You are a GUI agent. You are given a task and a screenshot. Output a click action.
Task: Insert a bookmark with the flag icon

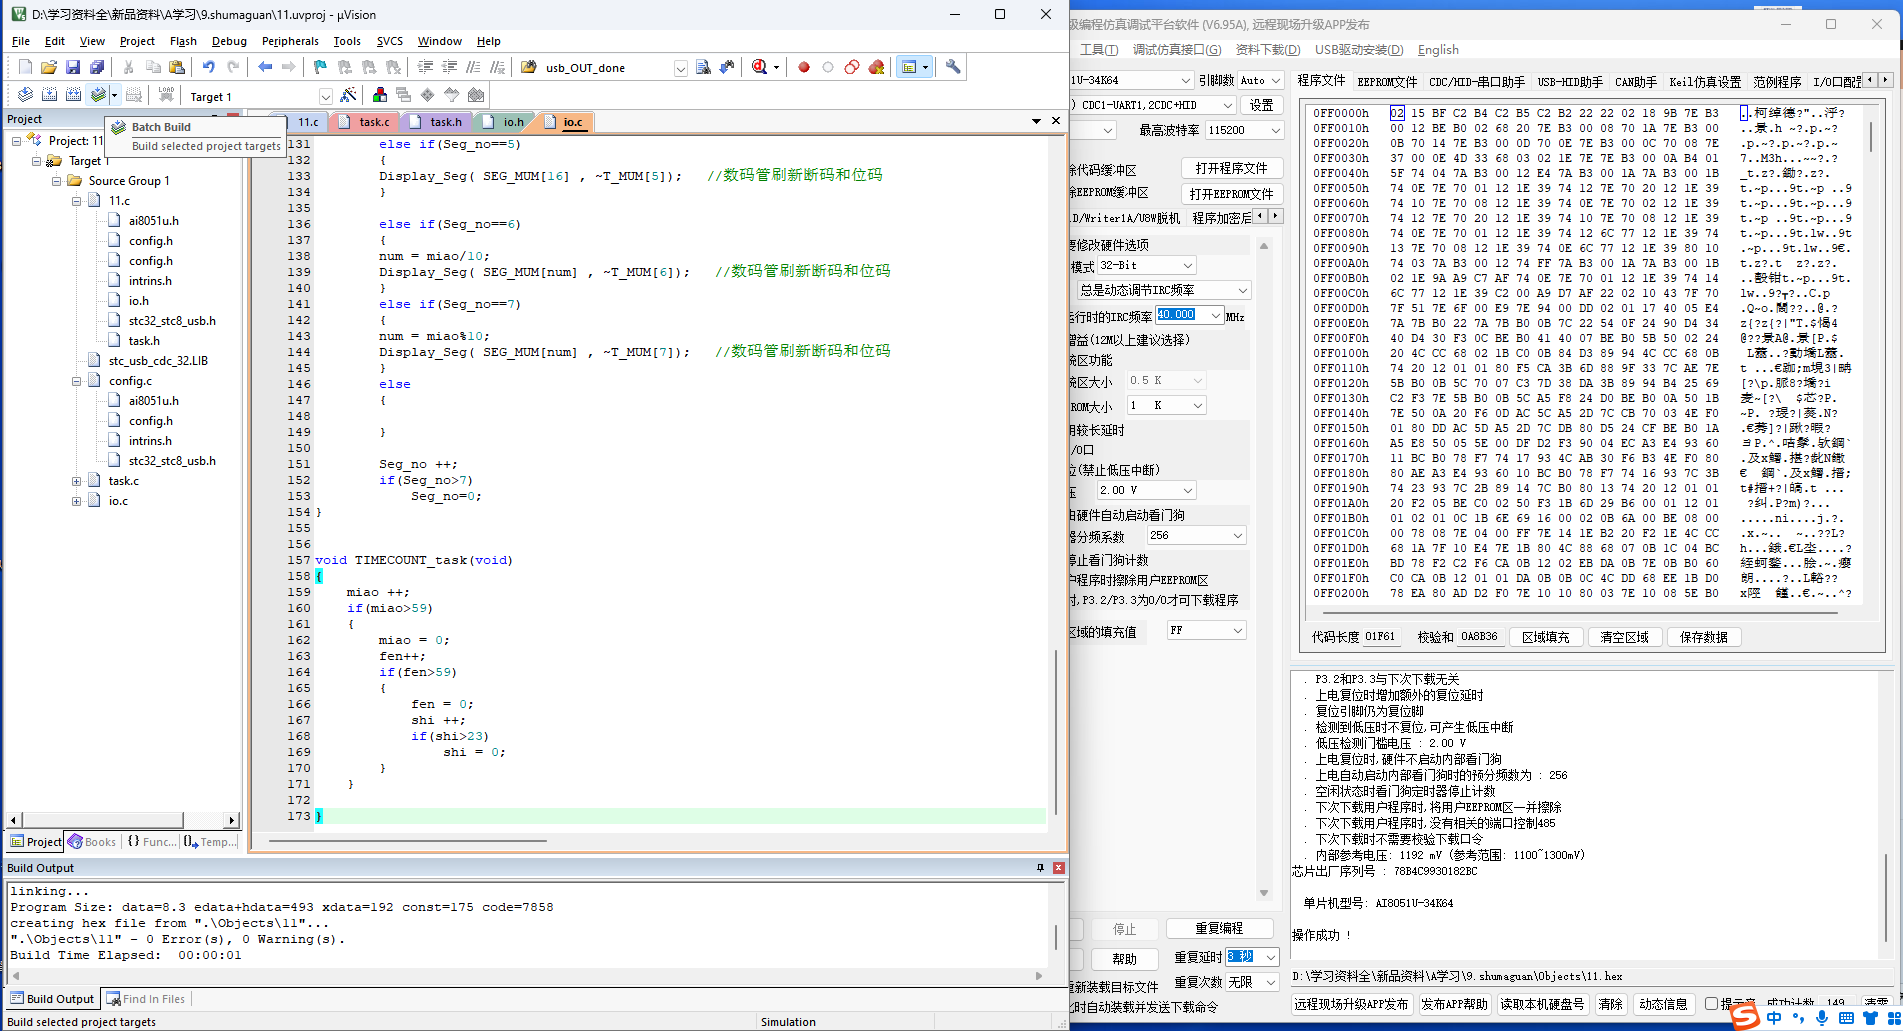tap(320, 67)
